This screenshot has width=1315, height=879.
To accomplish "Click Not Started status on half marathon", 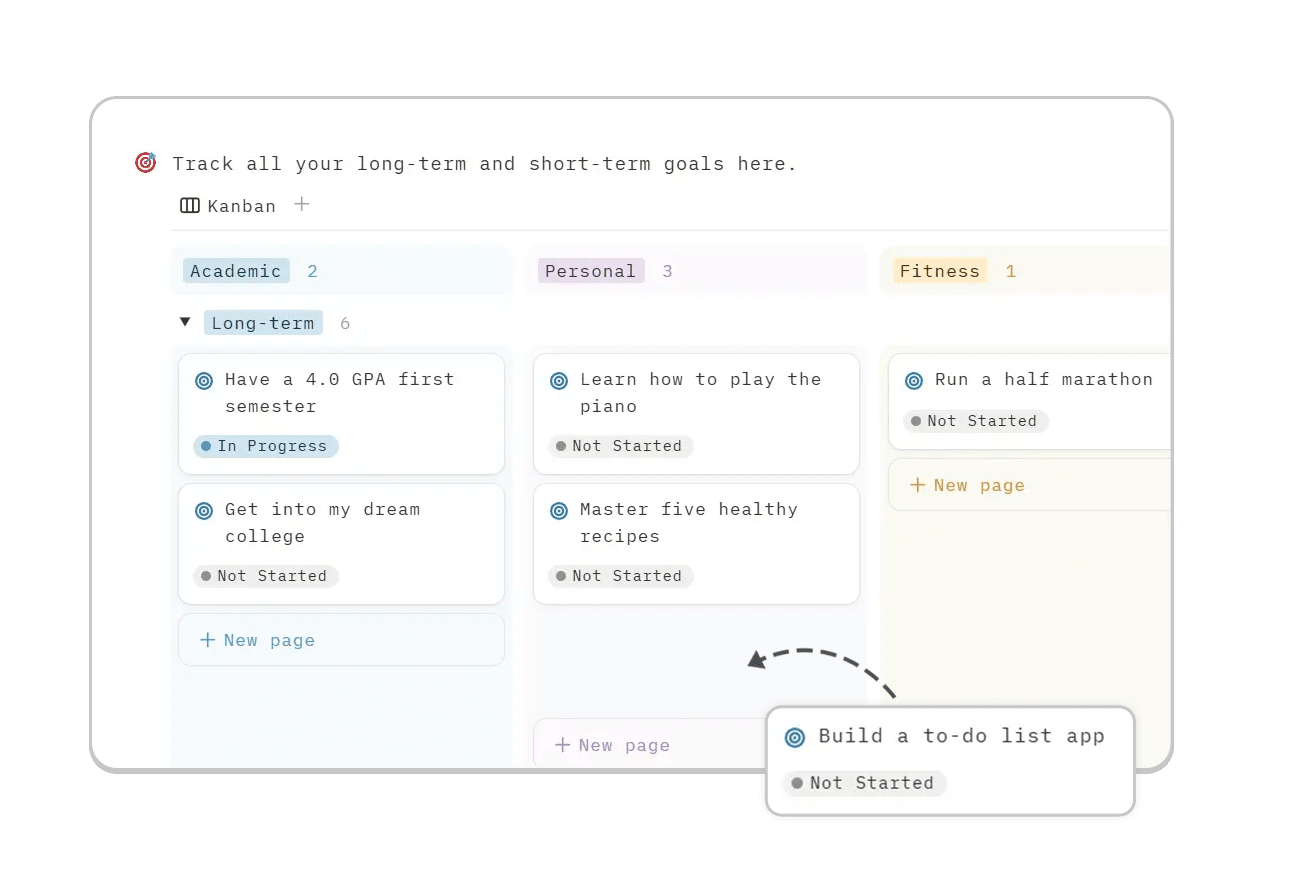I will click(975, 421).
